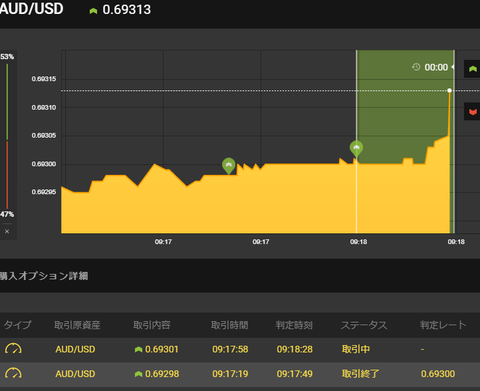Click the 0.69310 price axis label
Image resolution: width=480 pixels, height=391 pixels.
coord(44,107)
